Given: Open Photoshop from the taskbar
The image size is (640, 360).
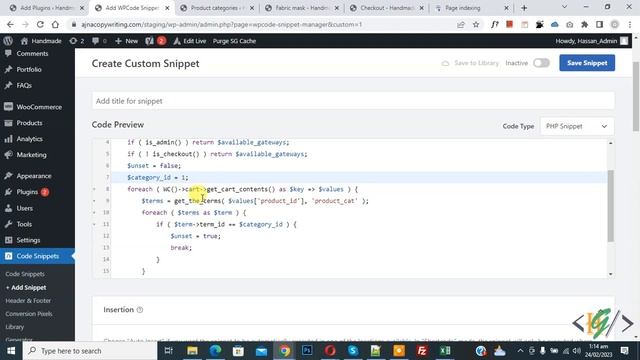Looking at the screenshot, I should point(307,351).
